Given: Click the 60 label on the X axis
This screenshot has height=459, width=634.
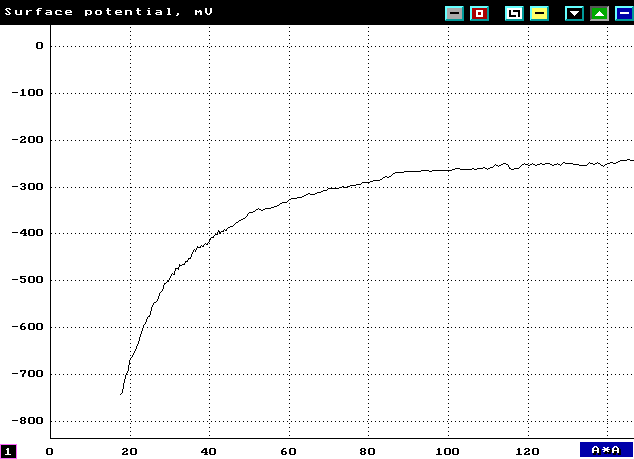Looking at the screenshot, I should pos(289,451).
